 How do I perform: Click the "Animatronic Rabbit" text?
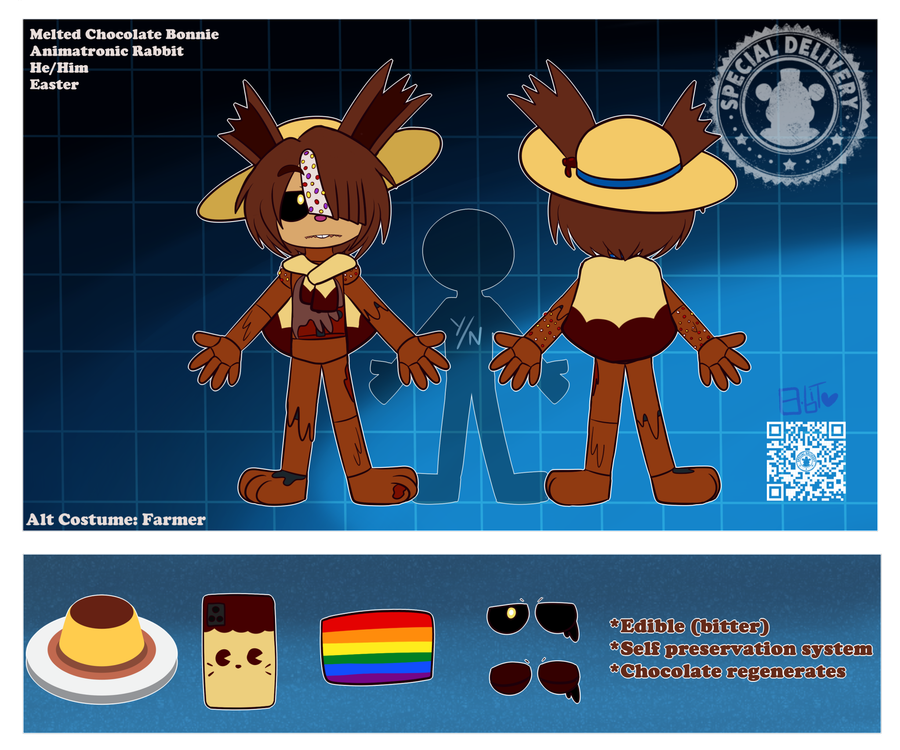coord(107,51)
